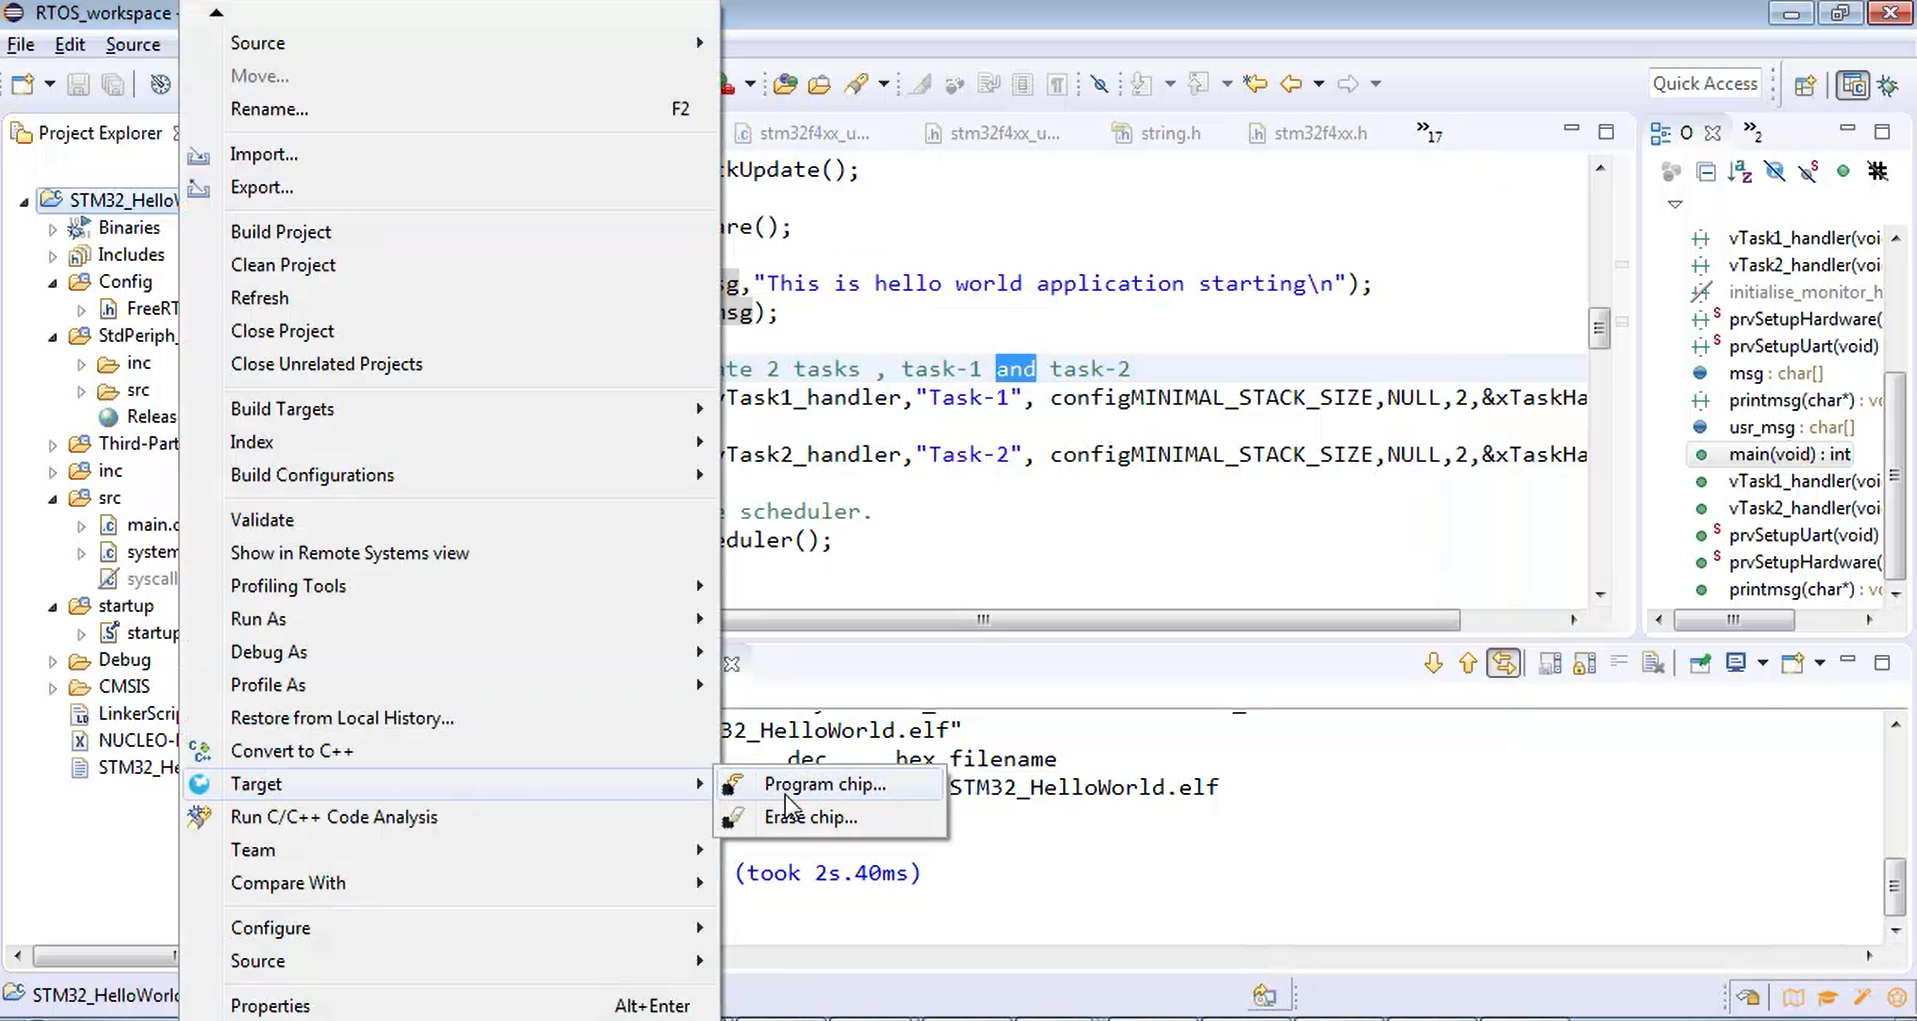Viewport: 1917px width, 1021px height.
Task: Show hidden editors list (17)
Action: point(1428,131)
